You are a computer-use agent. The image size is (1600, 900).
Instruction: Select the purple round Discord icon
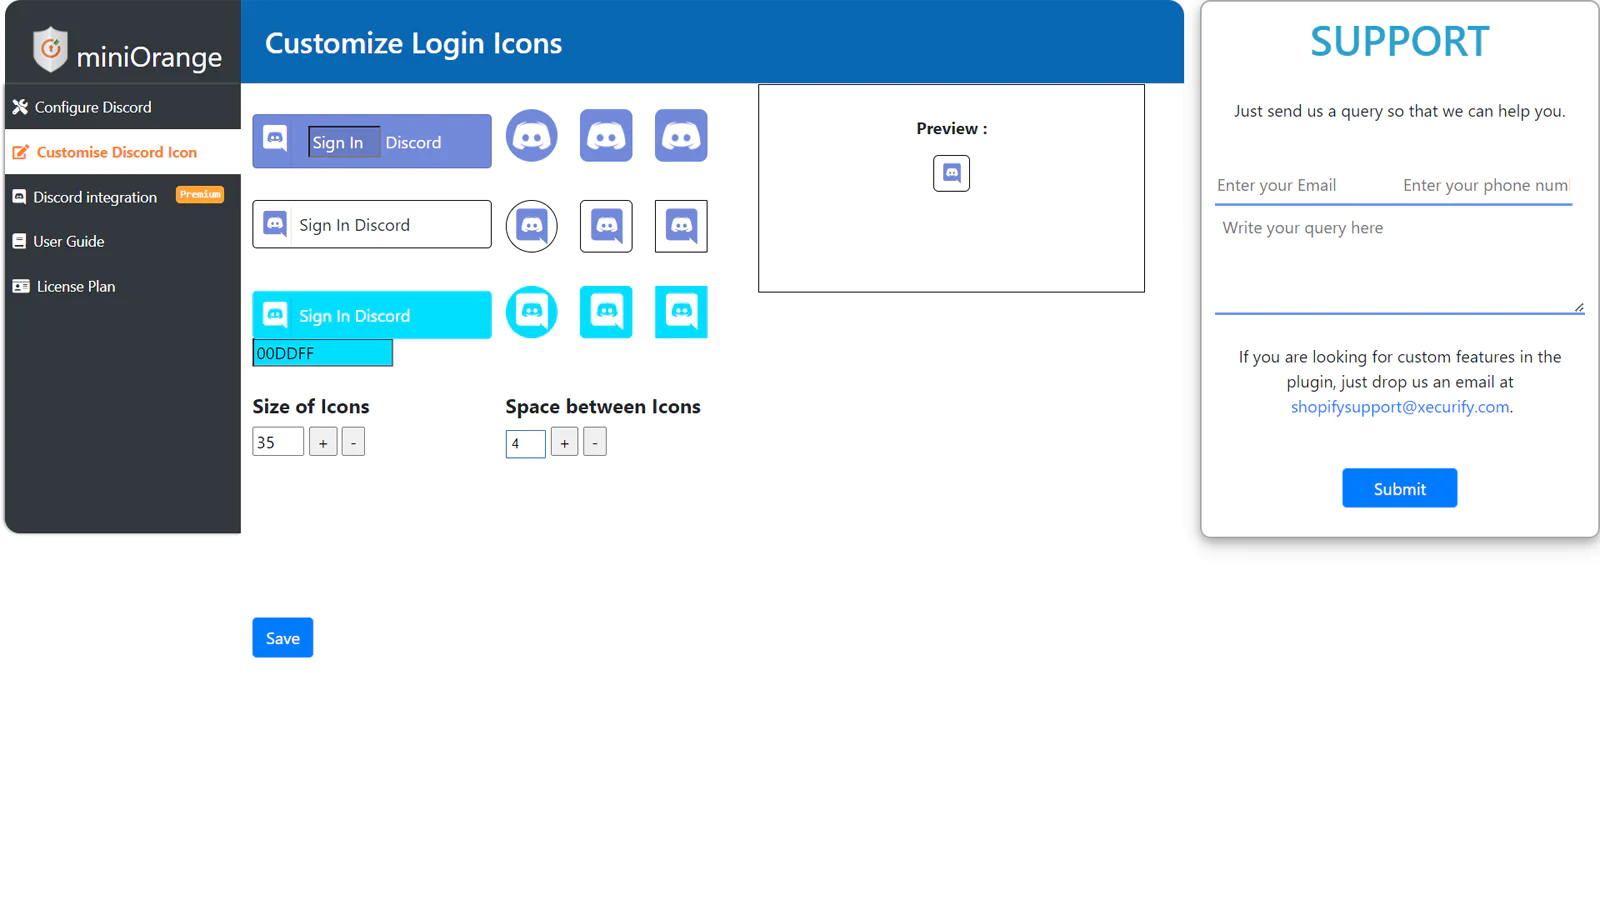point(531,135)
